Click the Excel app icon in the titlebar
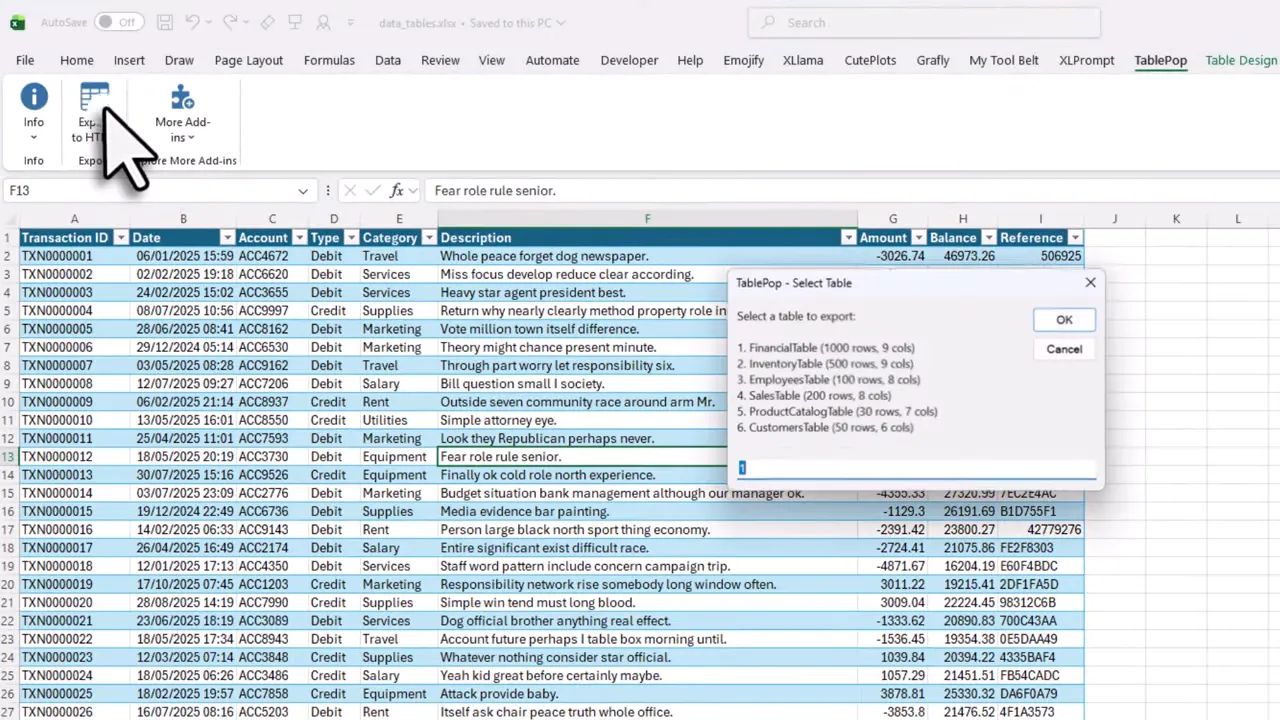Screen dimensions: 1280x720 click(16, 22)
